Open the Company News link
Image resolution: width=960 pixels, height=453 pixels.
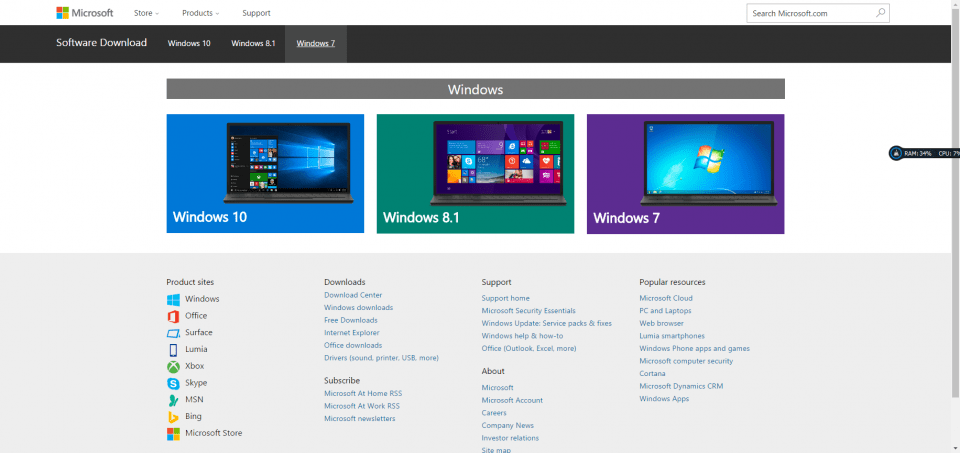point(507,425)
